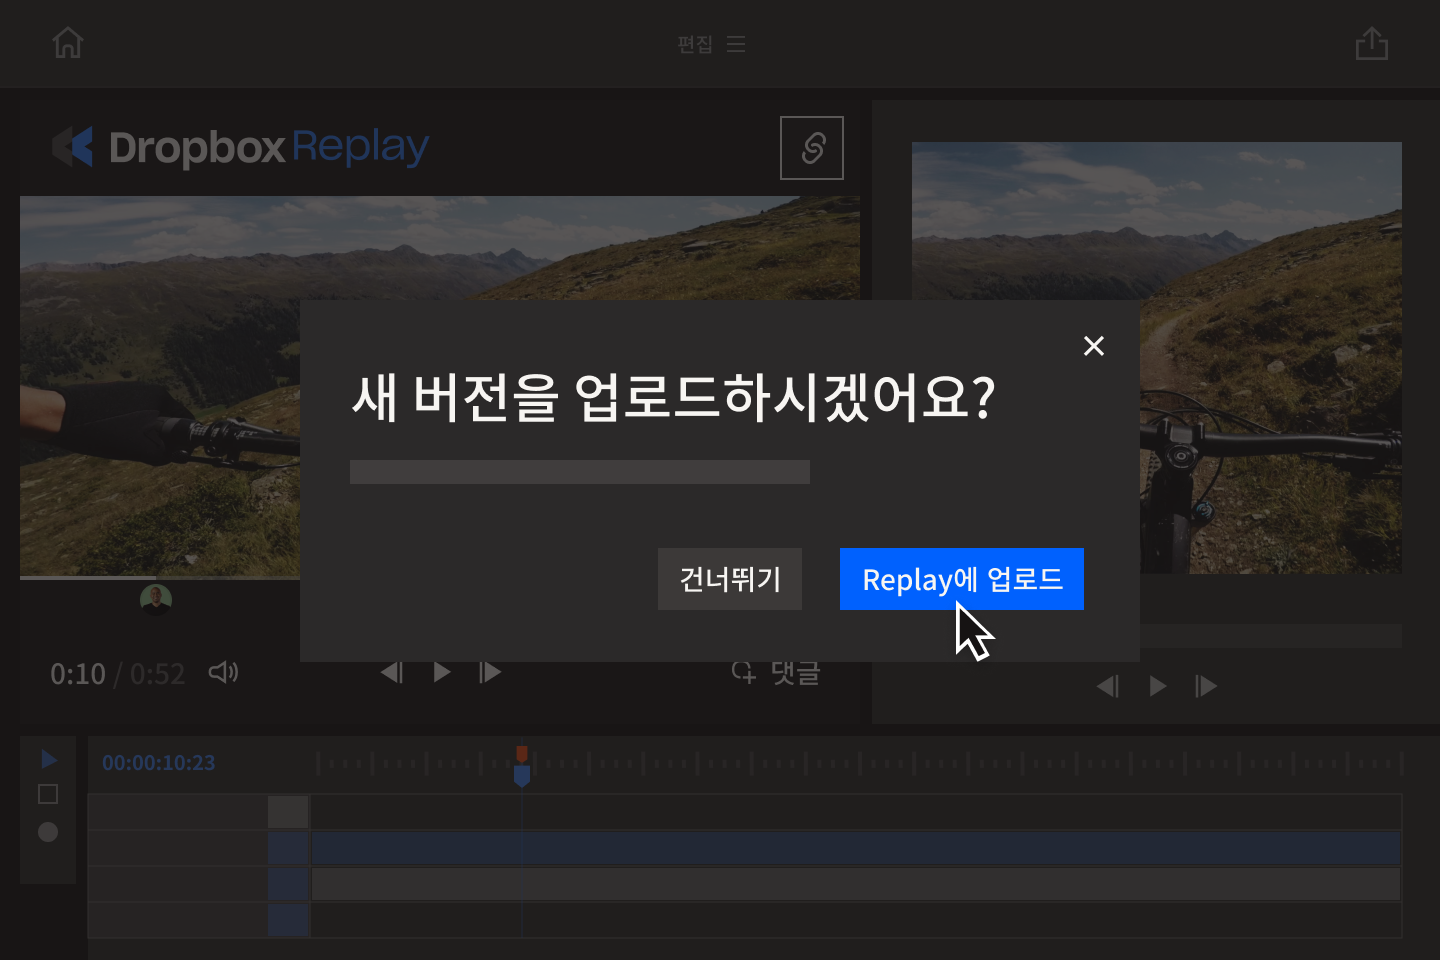The image size is (1440, 960).
Task: Click the home icon in top bar
Action: tap(68, 43)
